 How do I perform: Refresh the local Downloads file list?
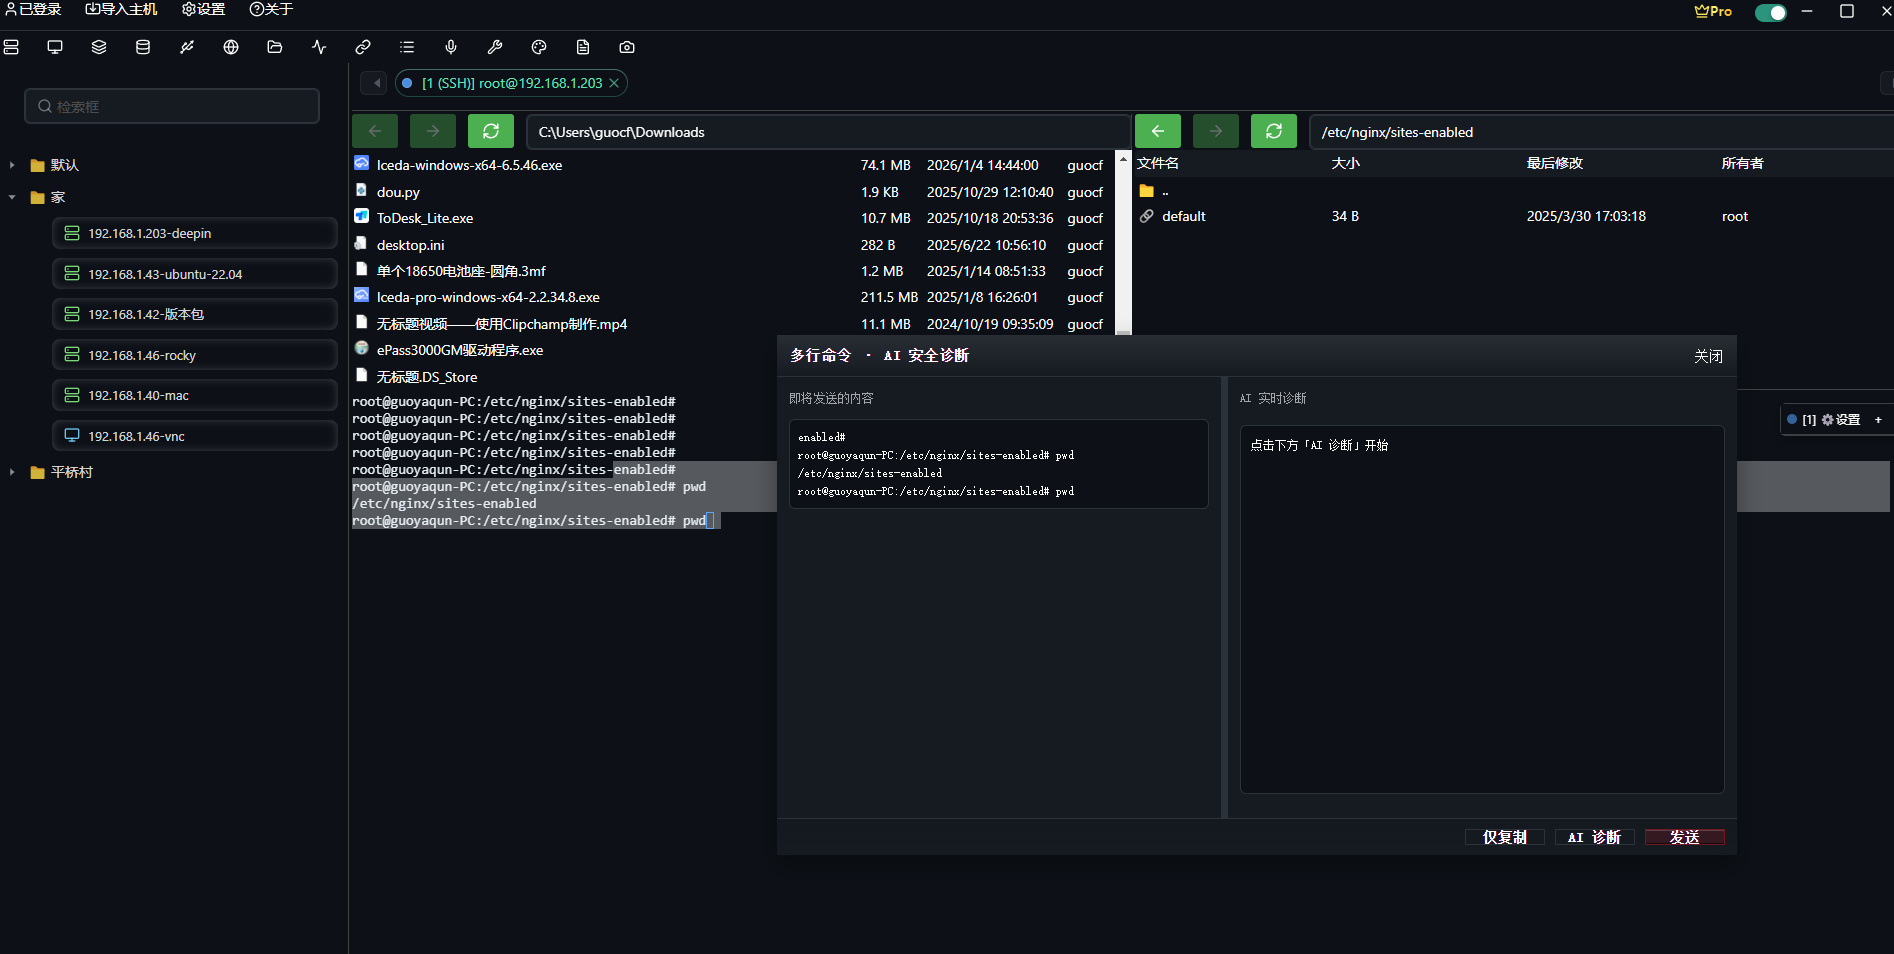point(490,131)
